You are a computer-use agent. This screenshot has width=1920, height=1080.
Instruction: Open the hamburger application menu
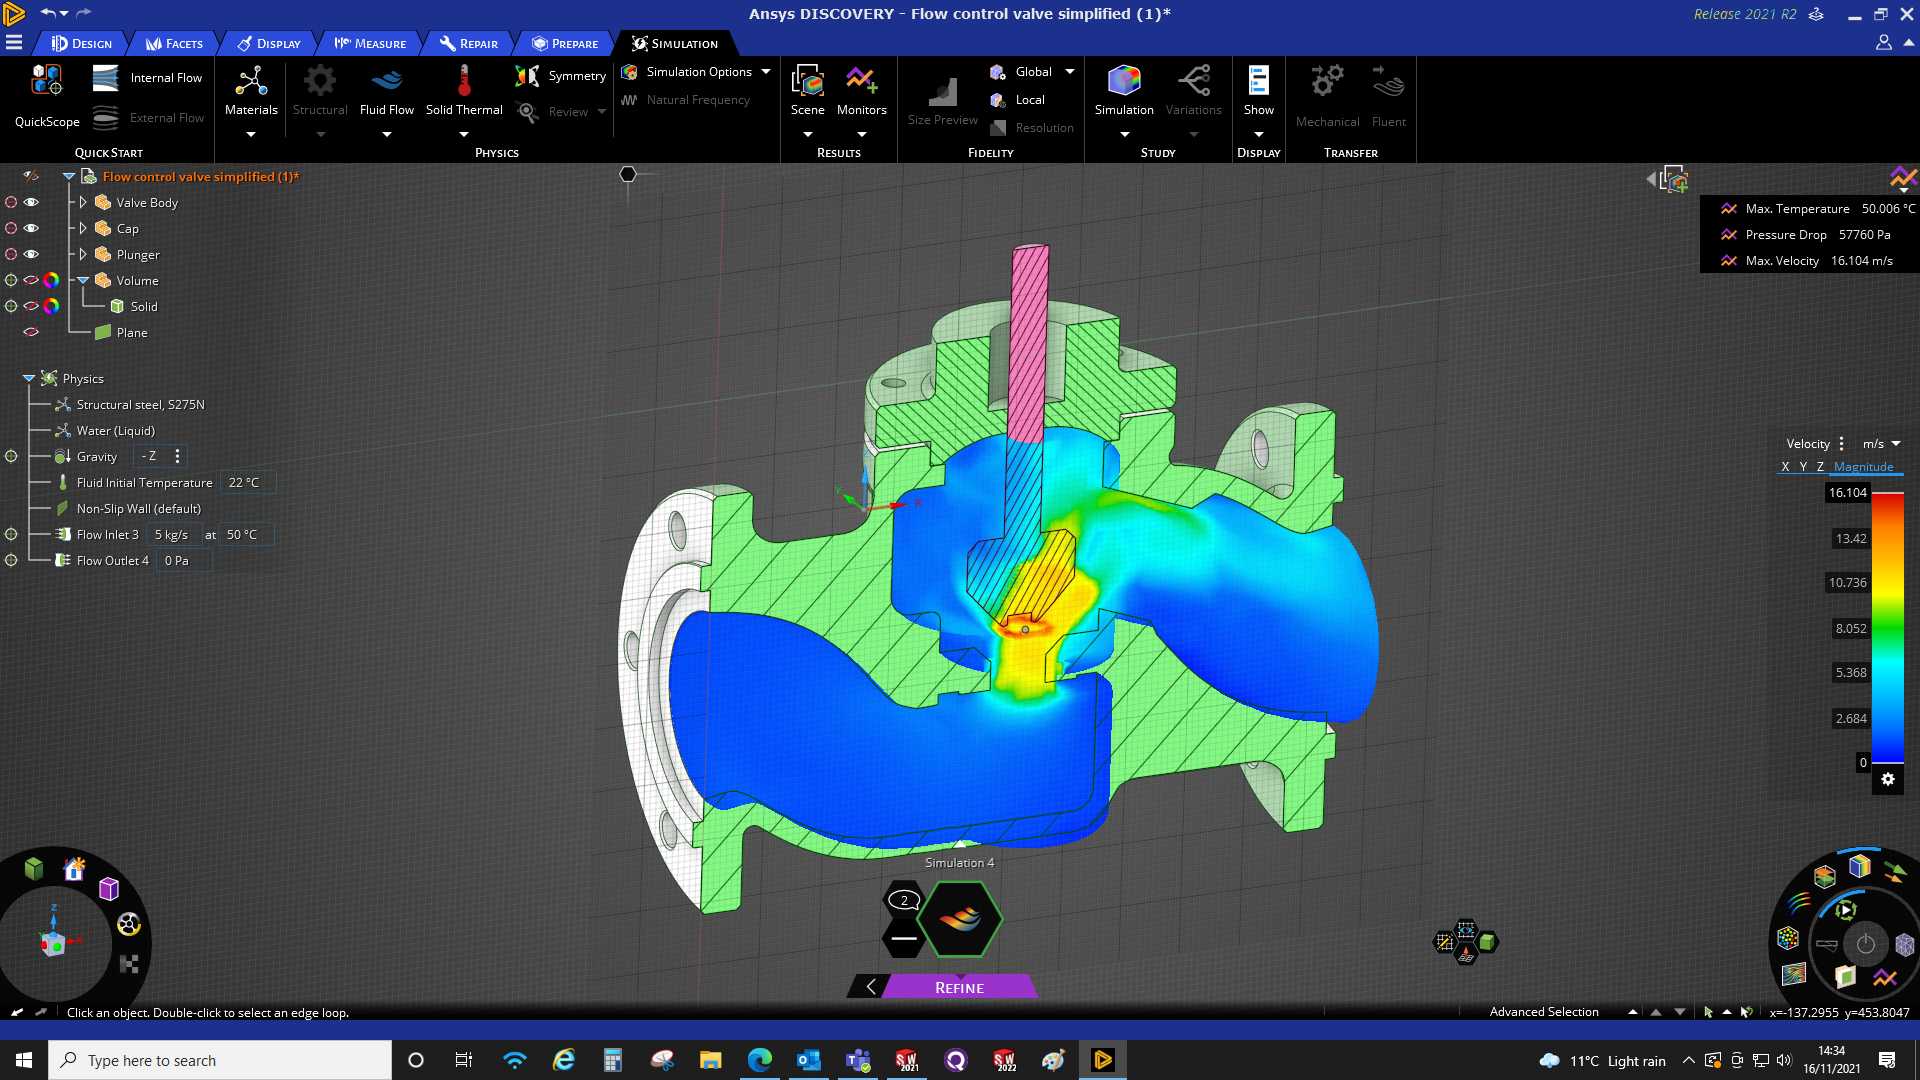14,43
